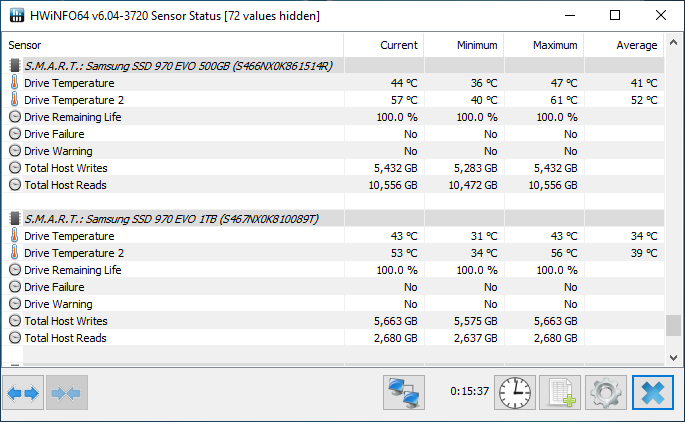Image resolution: width=685 pixels, height=422 pixels.
Task: Click gauge icon of Total Host Reads 10,556 GB
Action: (x=15, y=185)
